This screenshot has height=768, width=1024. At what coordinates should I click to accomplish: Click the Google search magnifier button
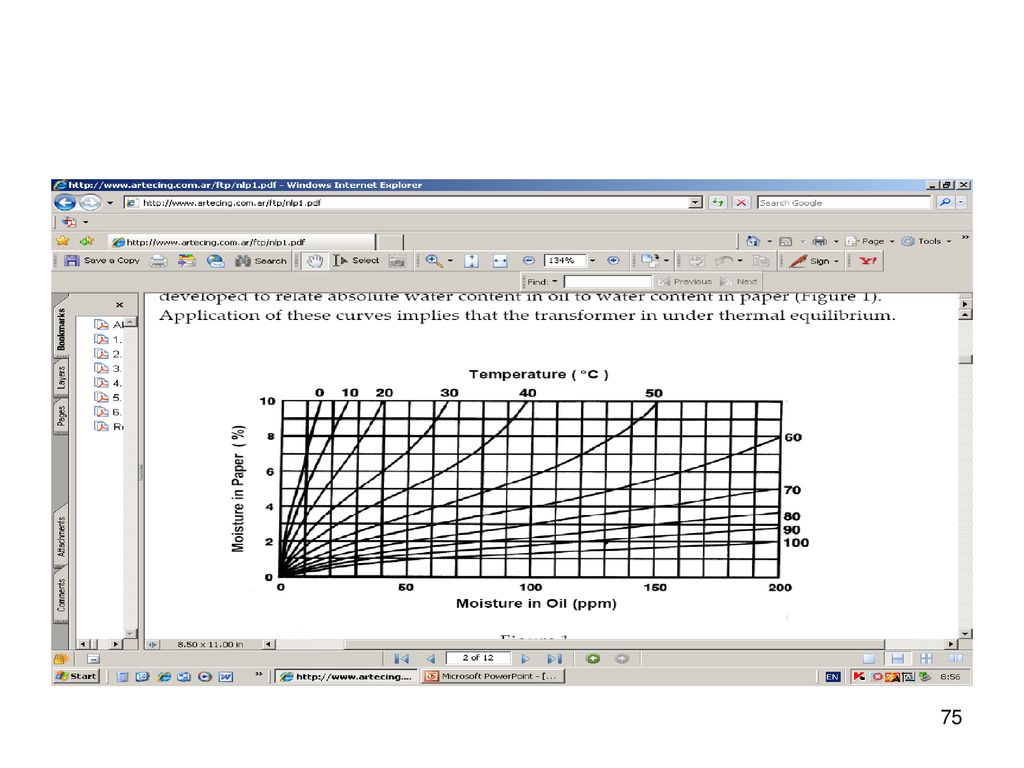point(944,202)
